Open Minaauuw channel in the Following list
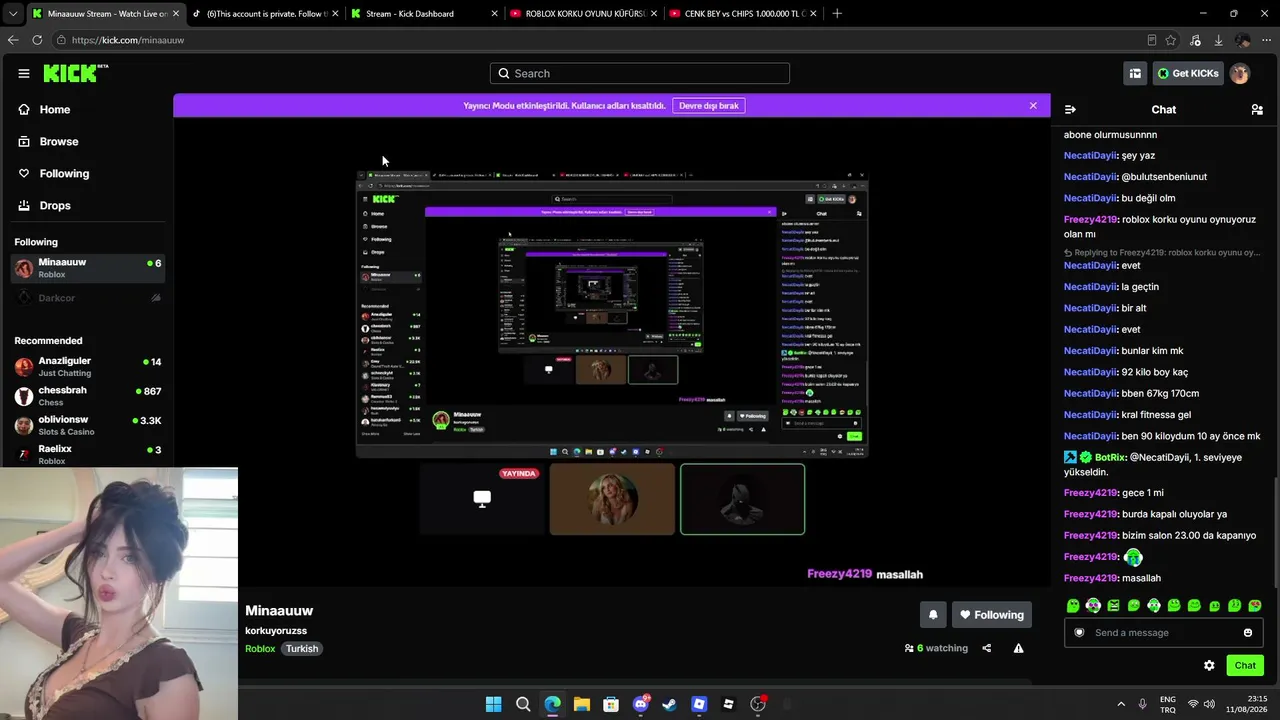1280x720 pixels. click(x=88, y=268)
